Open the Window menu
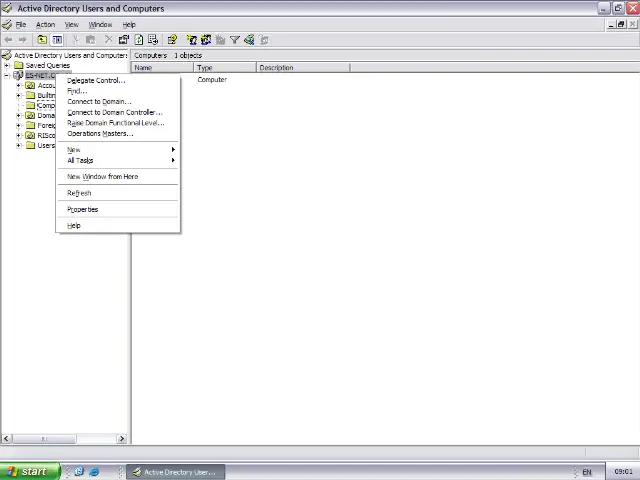Viewport: 640px width, 480px height. 100,24
